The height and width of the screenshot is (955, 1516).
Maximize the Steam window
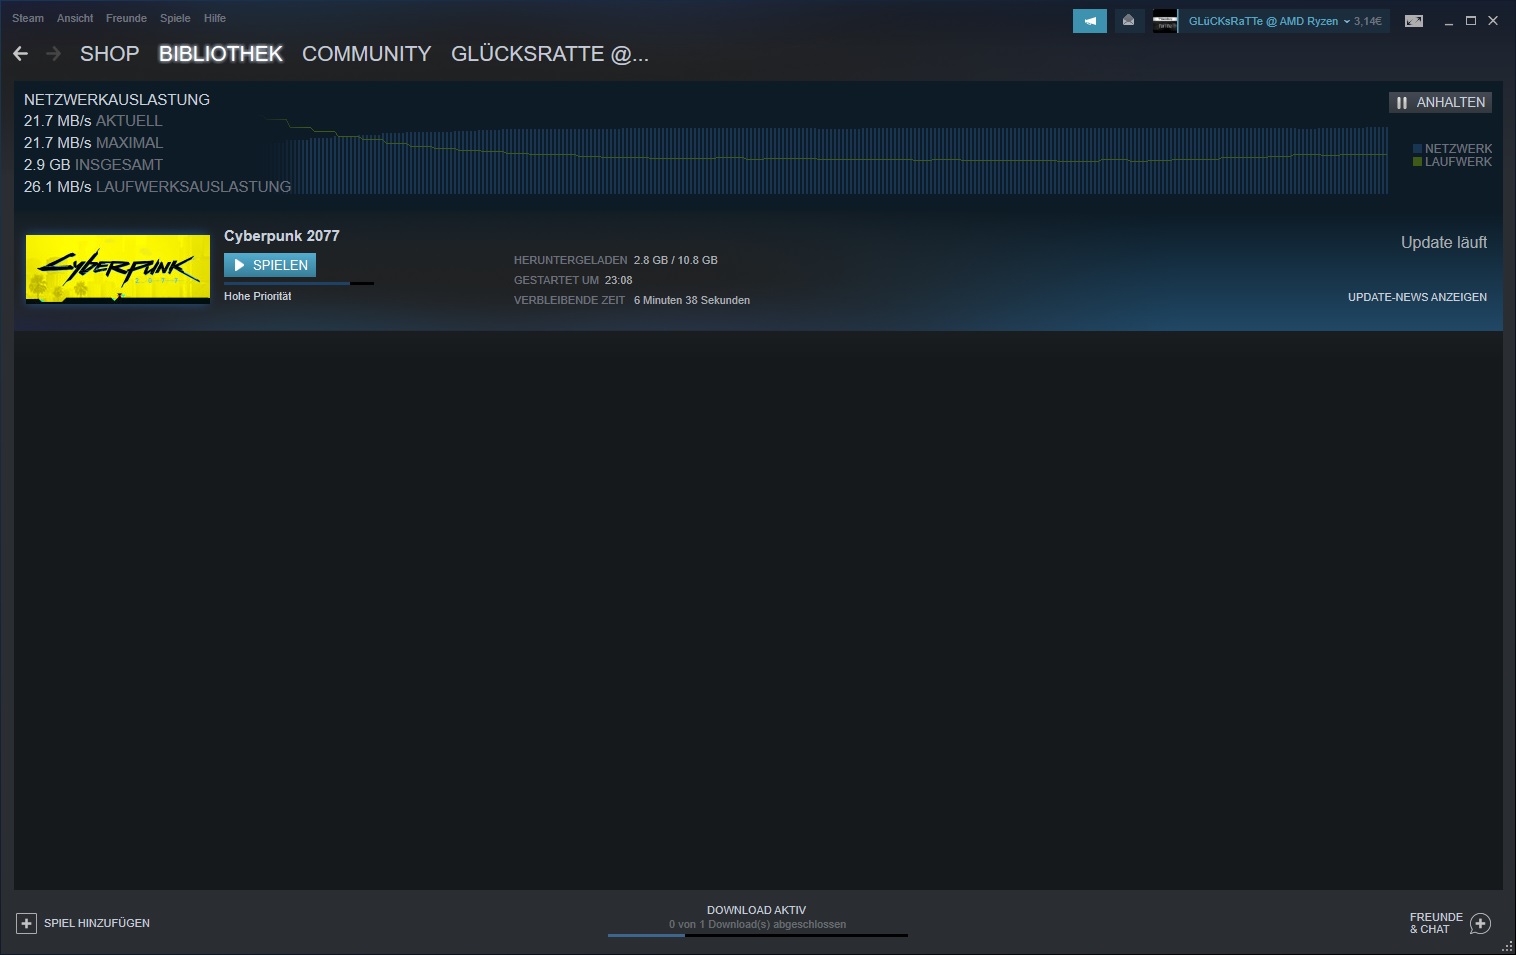(x=1471, y=21)
